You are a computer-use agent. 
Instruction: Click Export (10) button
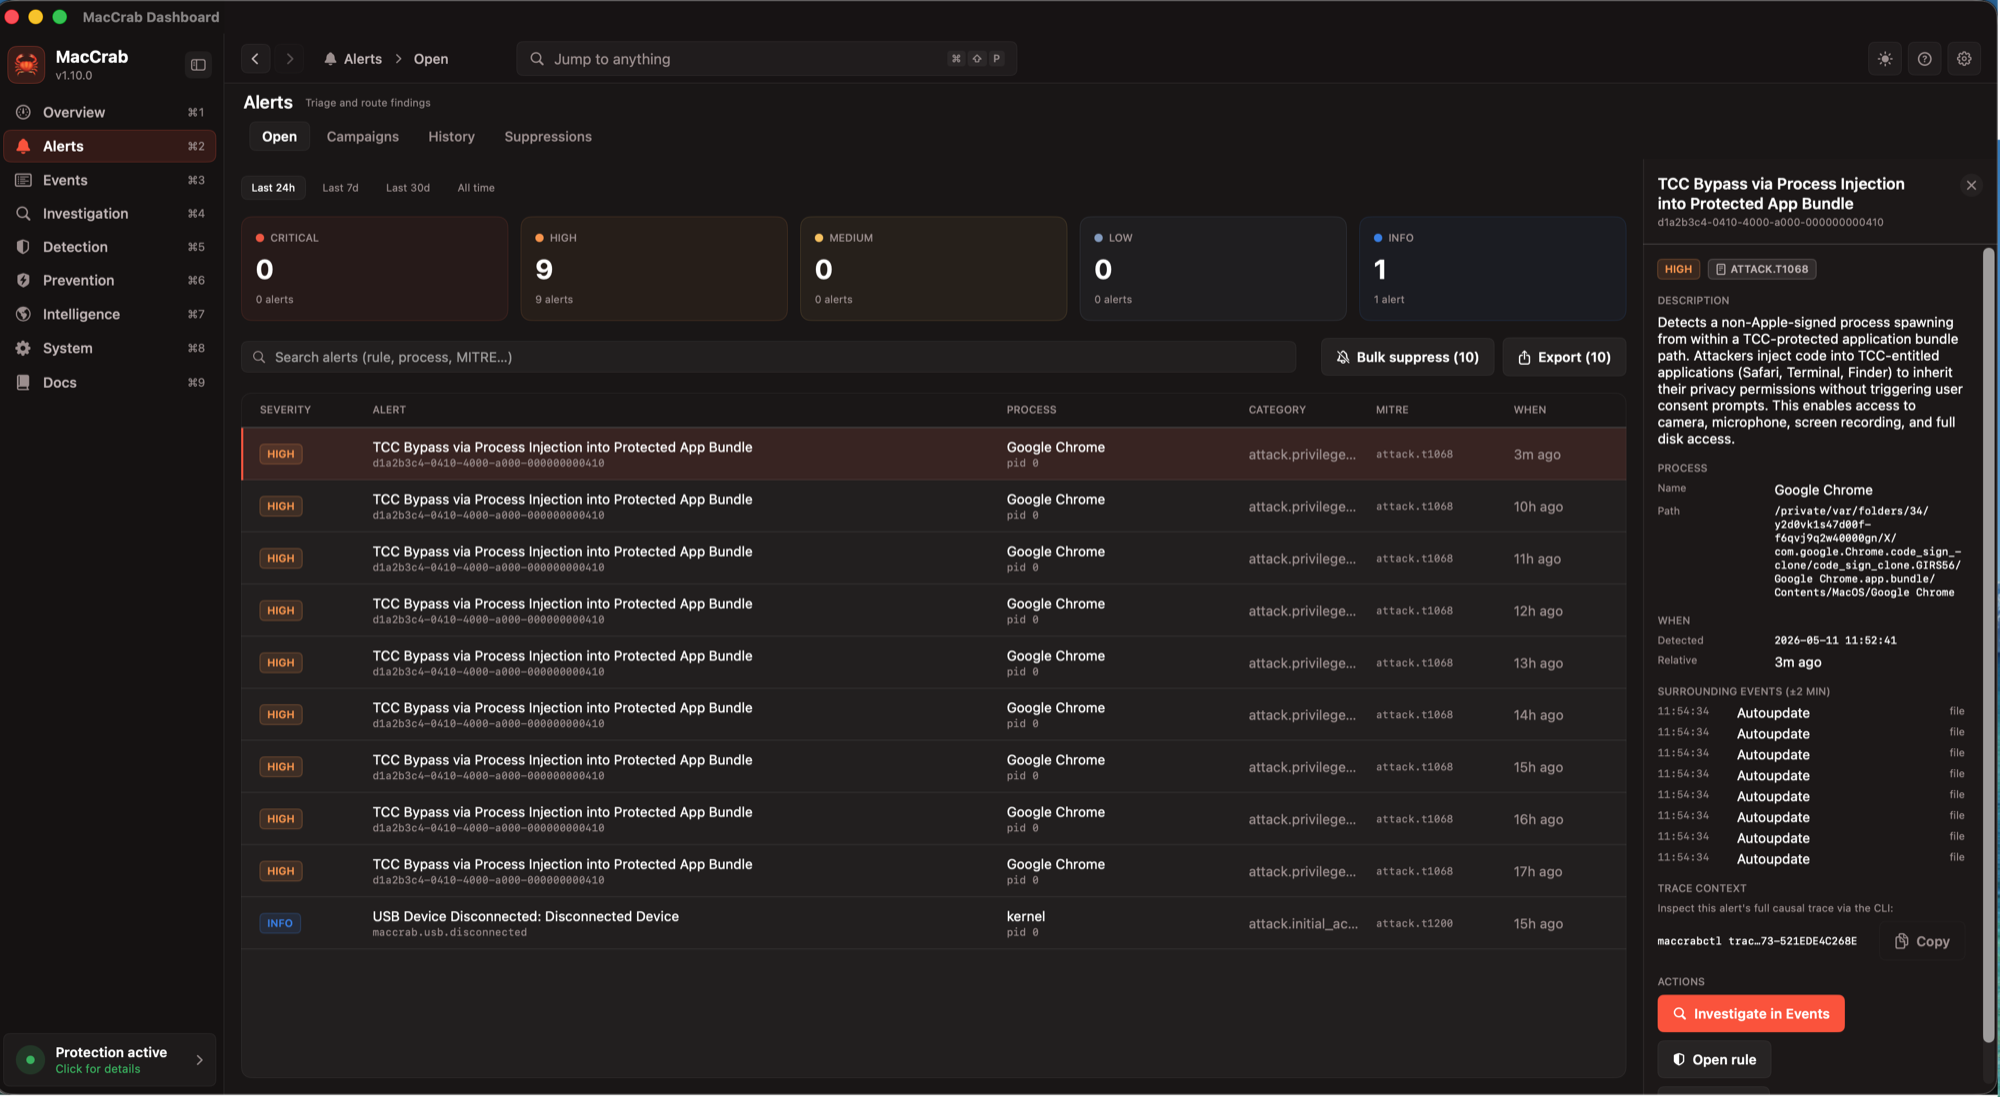tap(1564, 357)
